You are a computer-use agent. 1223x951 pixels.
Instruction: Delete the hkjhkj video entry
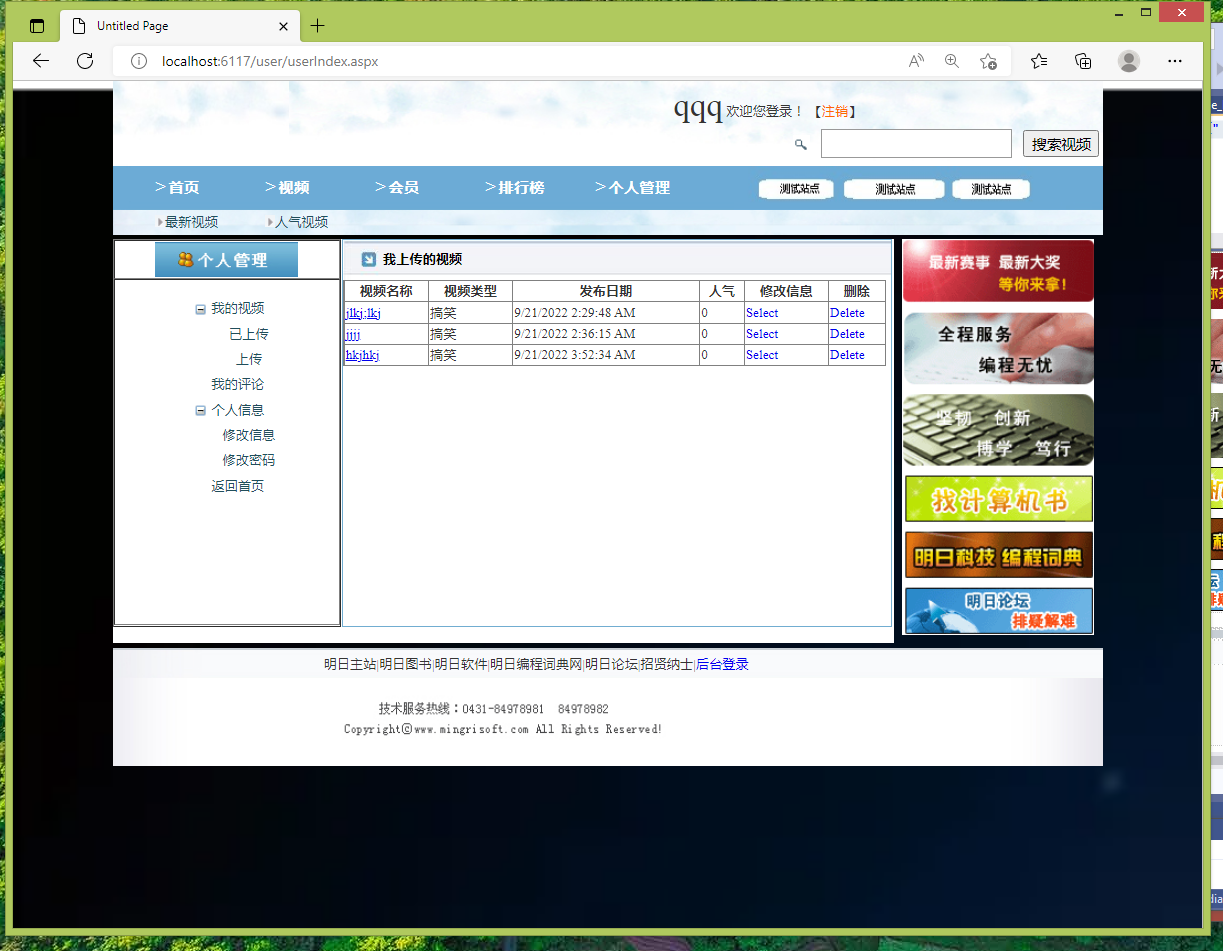[845, 354]
